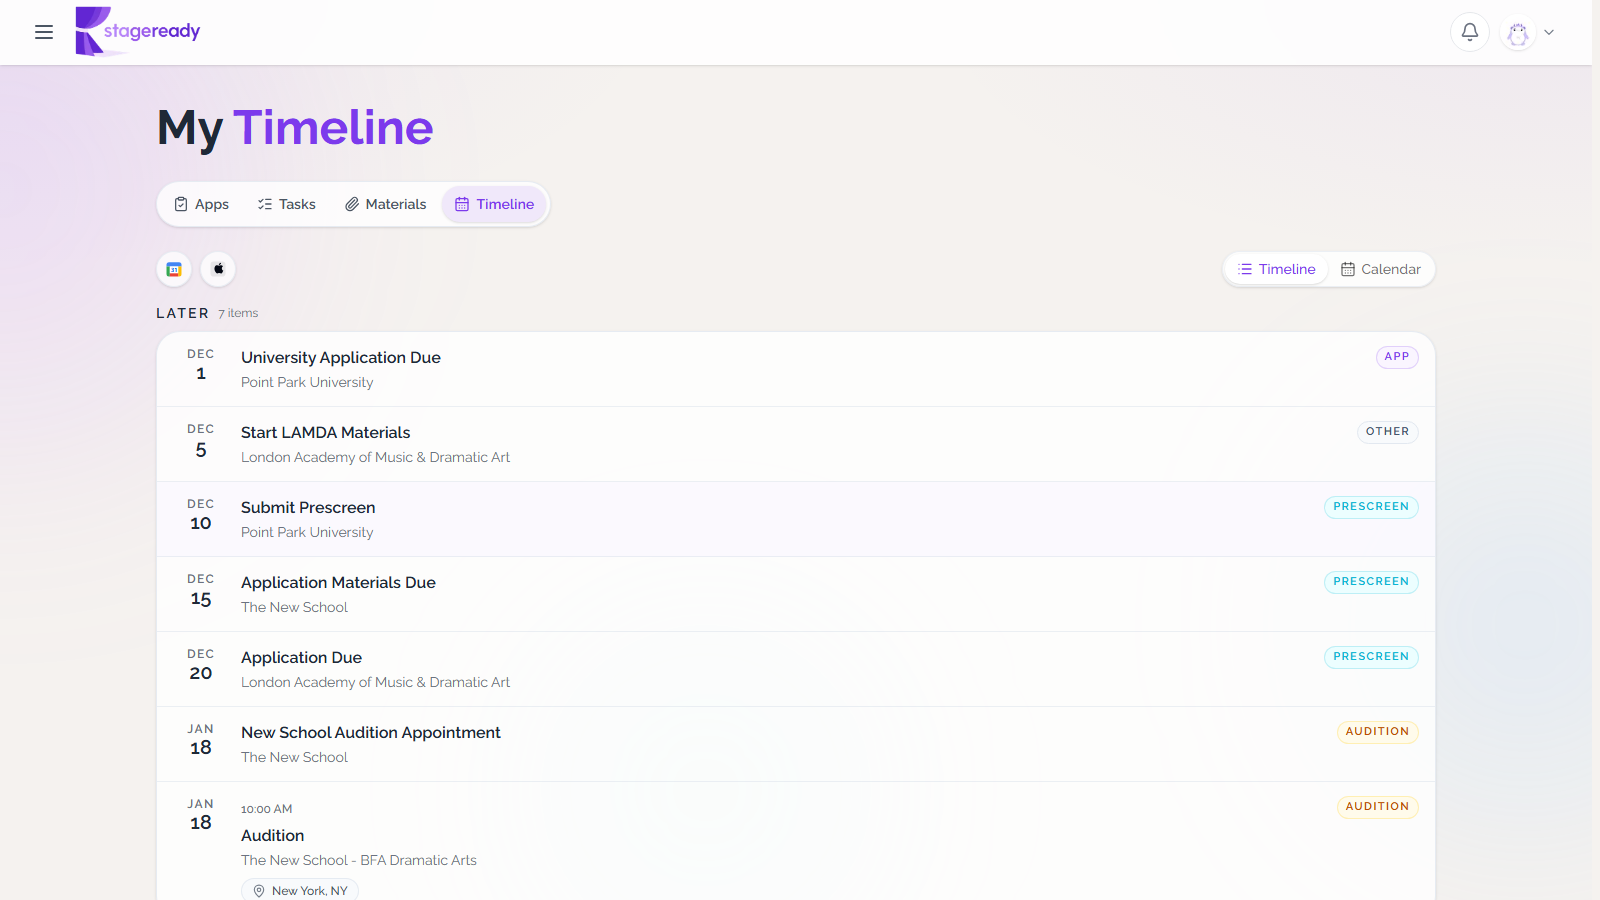Viewport: 1600px width, 900px height.
Task: Click The New School - BFA Dramatic Arts
Action: tap(359, 860)
